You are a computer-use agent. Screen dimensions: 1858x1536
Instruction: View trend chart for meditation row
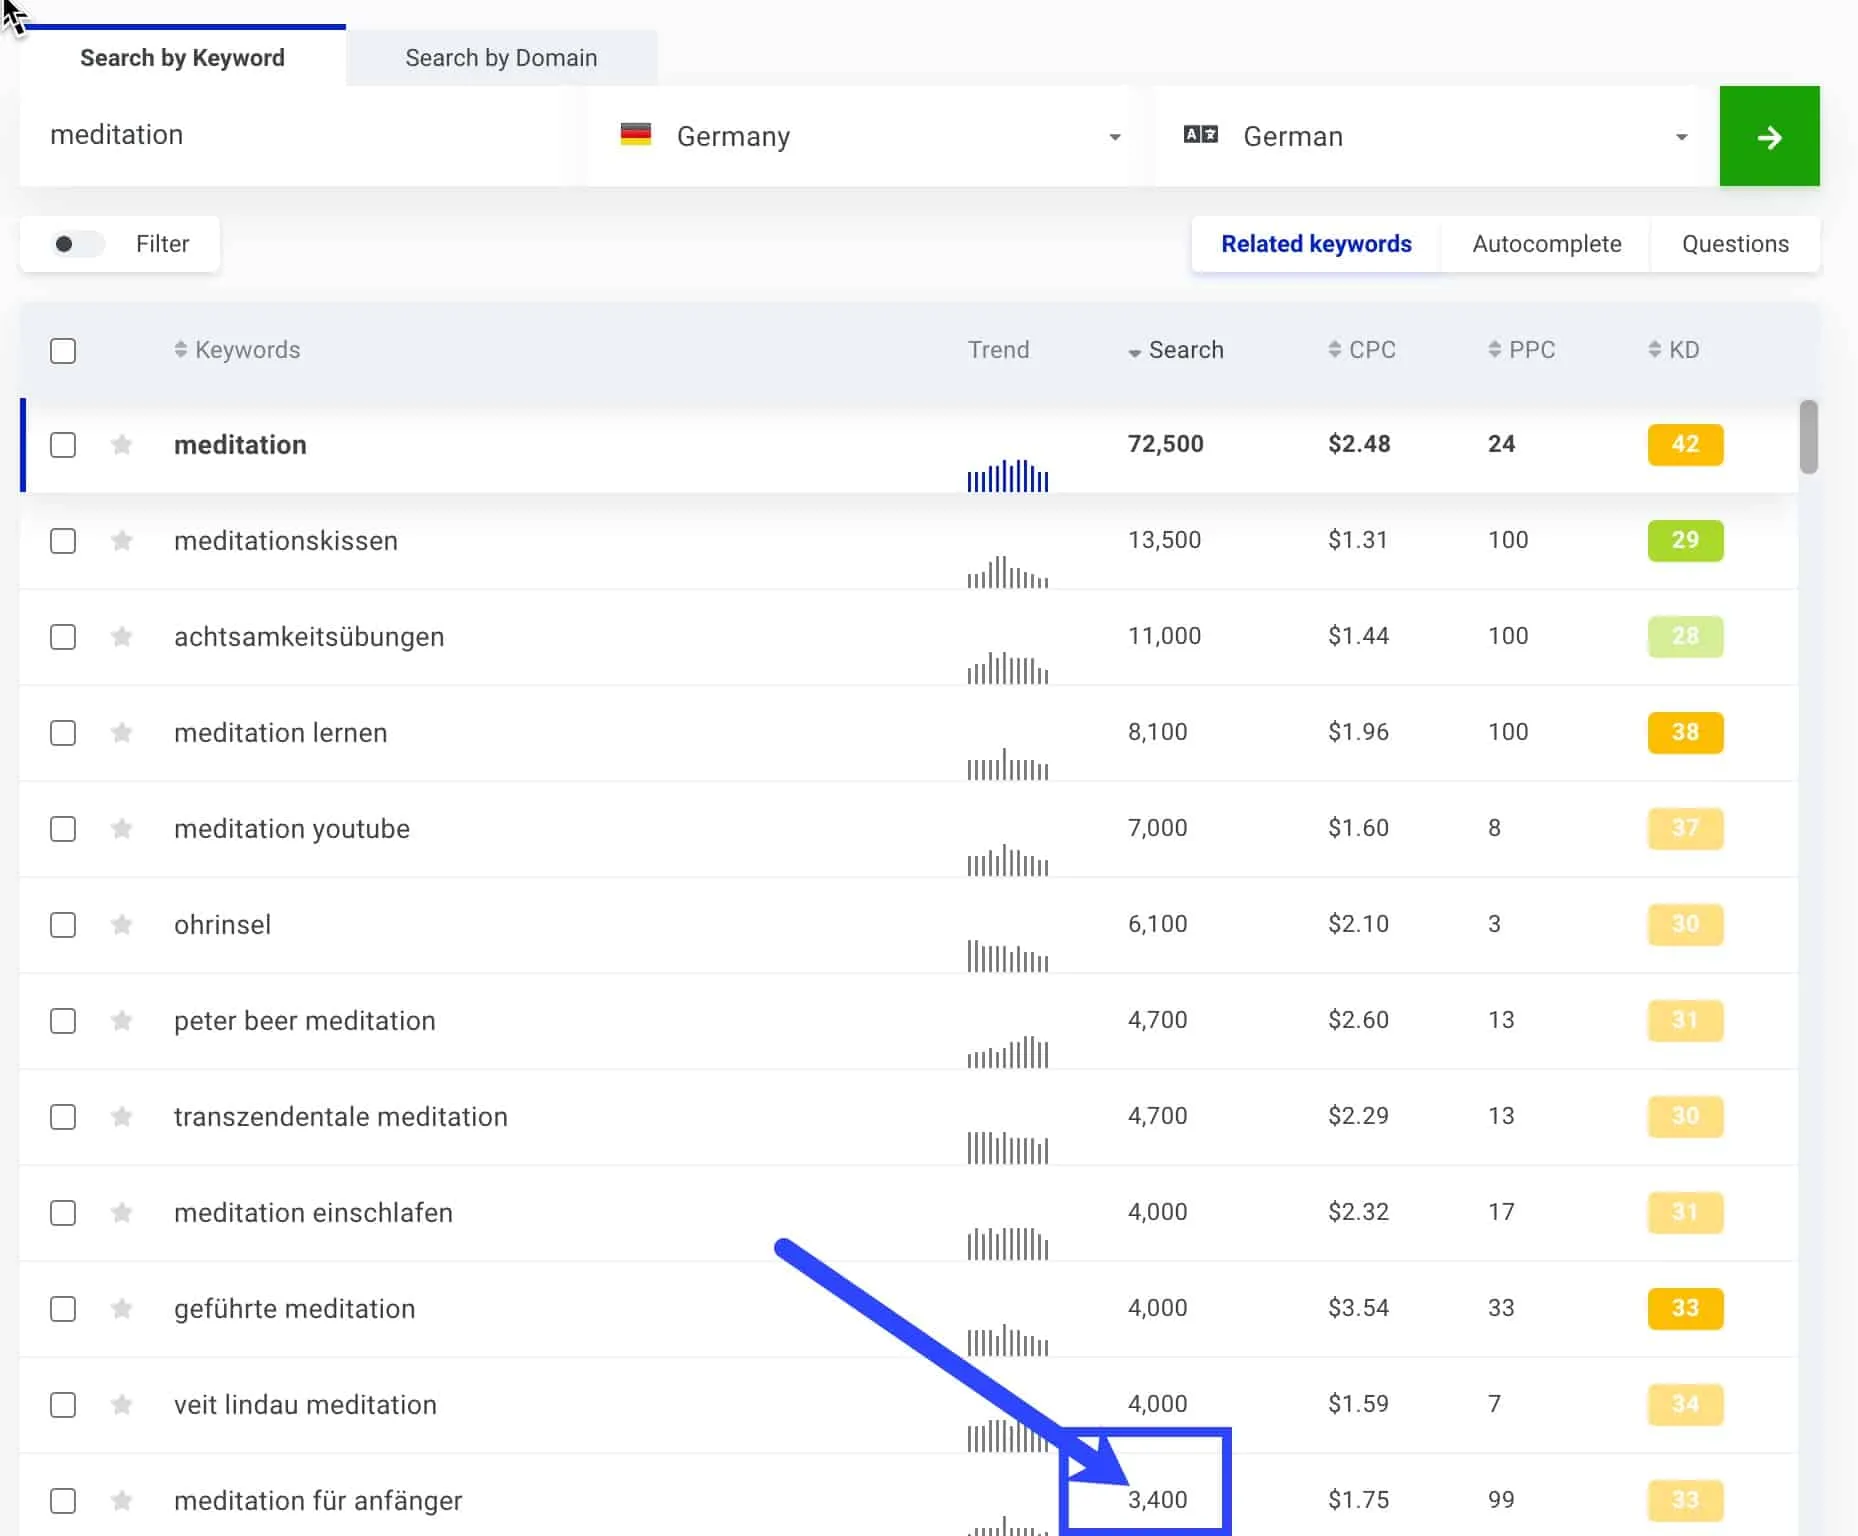(1007, 475)
